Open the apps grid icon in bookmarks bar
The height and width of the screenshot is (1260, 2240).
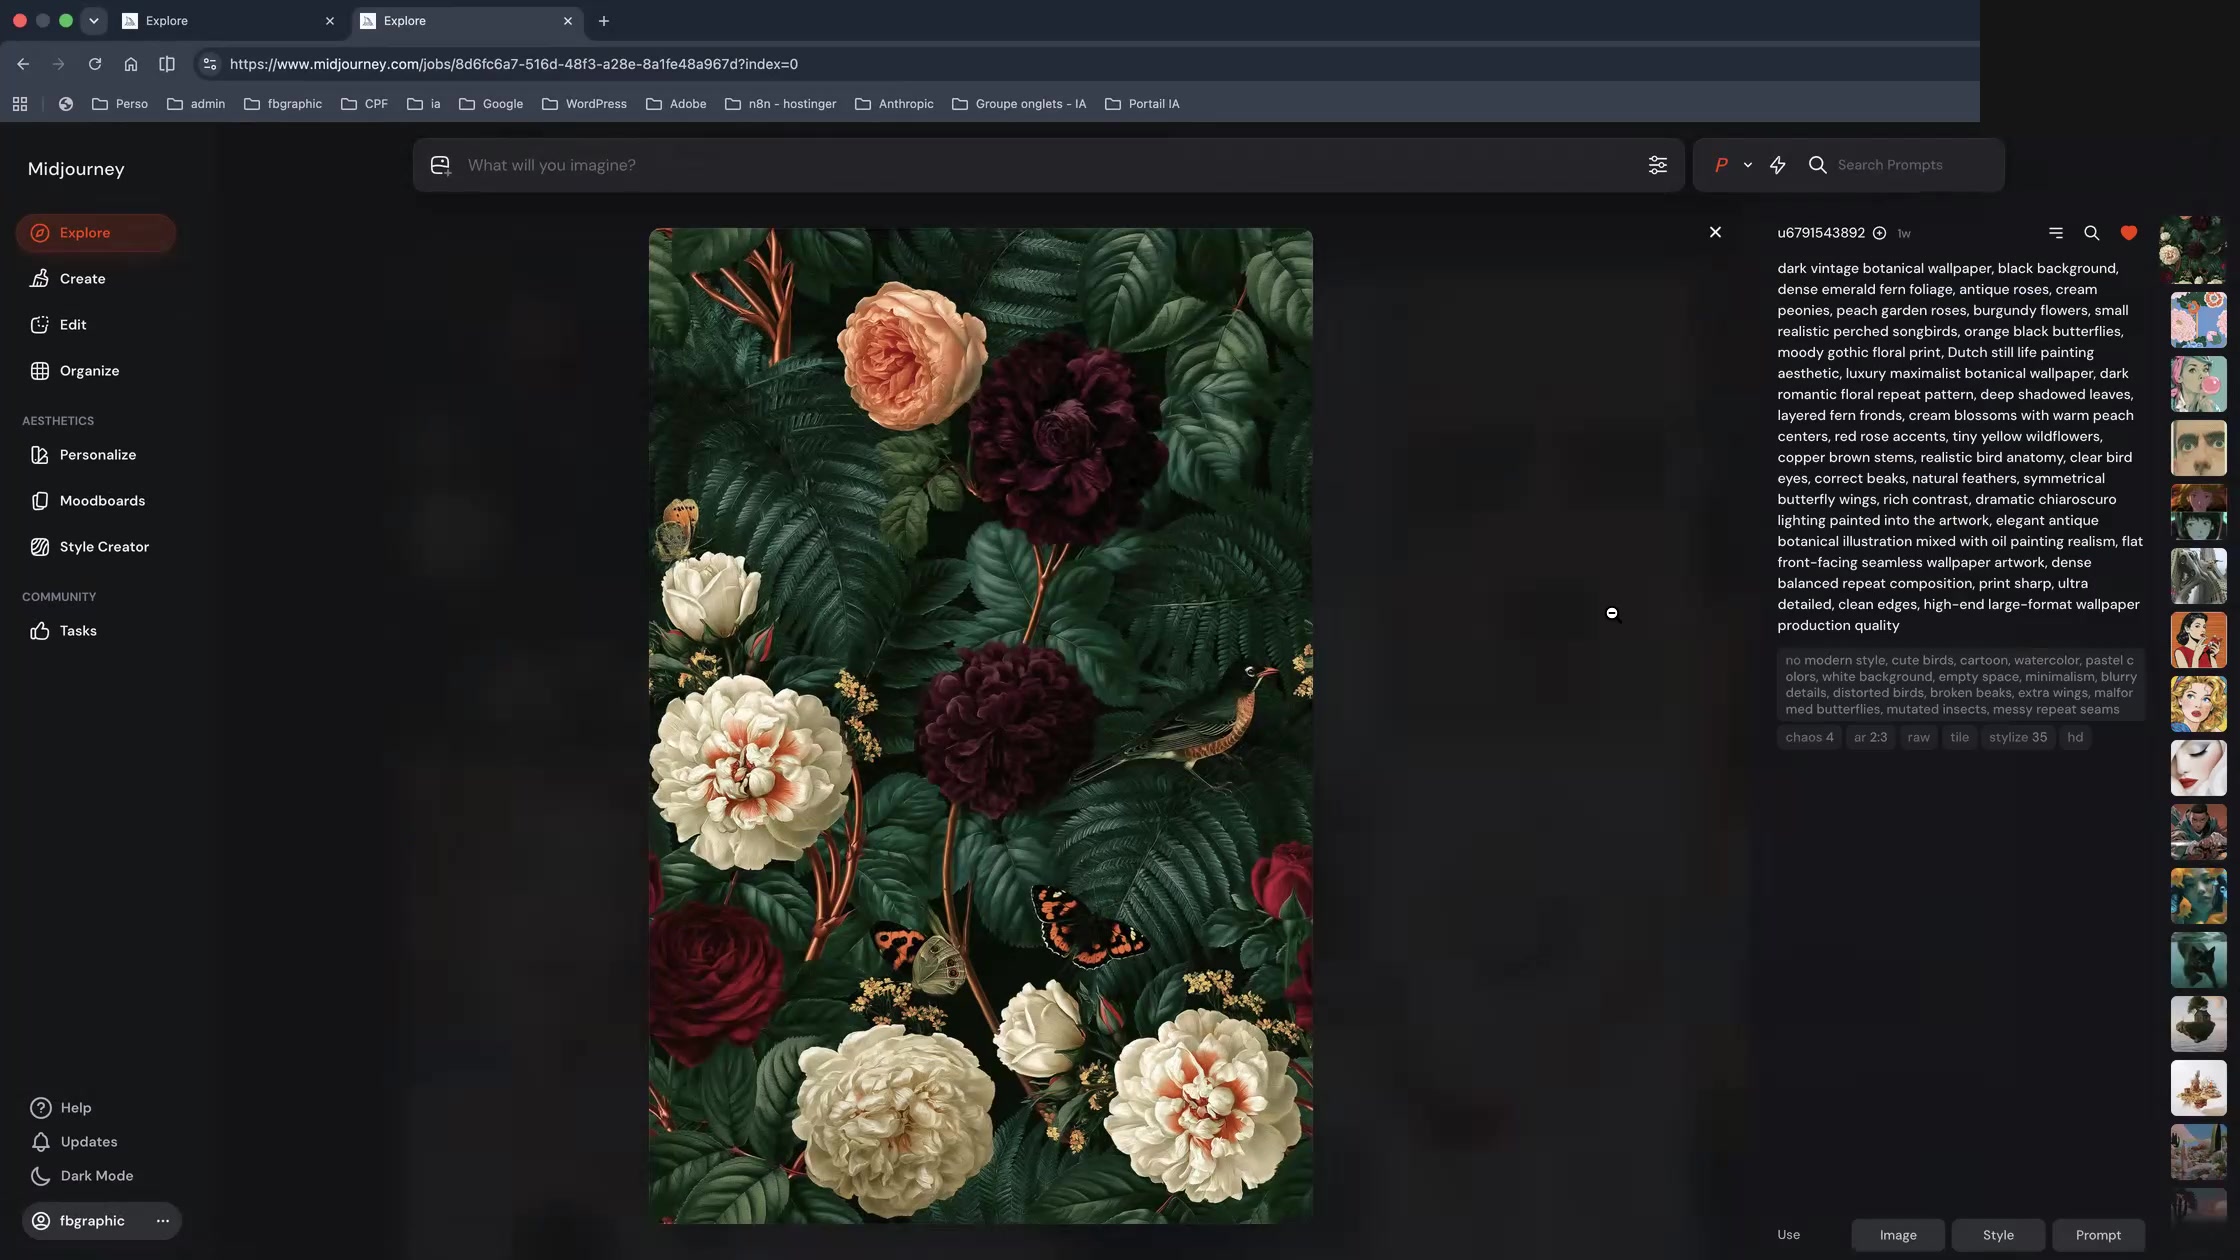20,104
